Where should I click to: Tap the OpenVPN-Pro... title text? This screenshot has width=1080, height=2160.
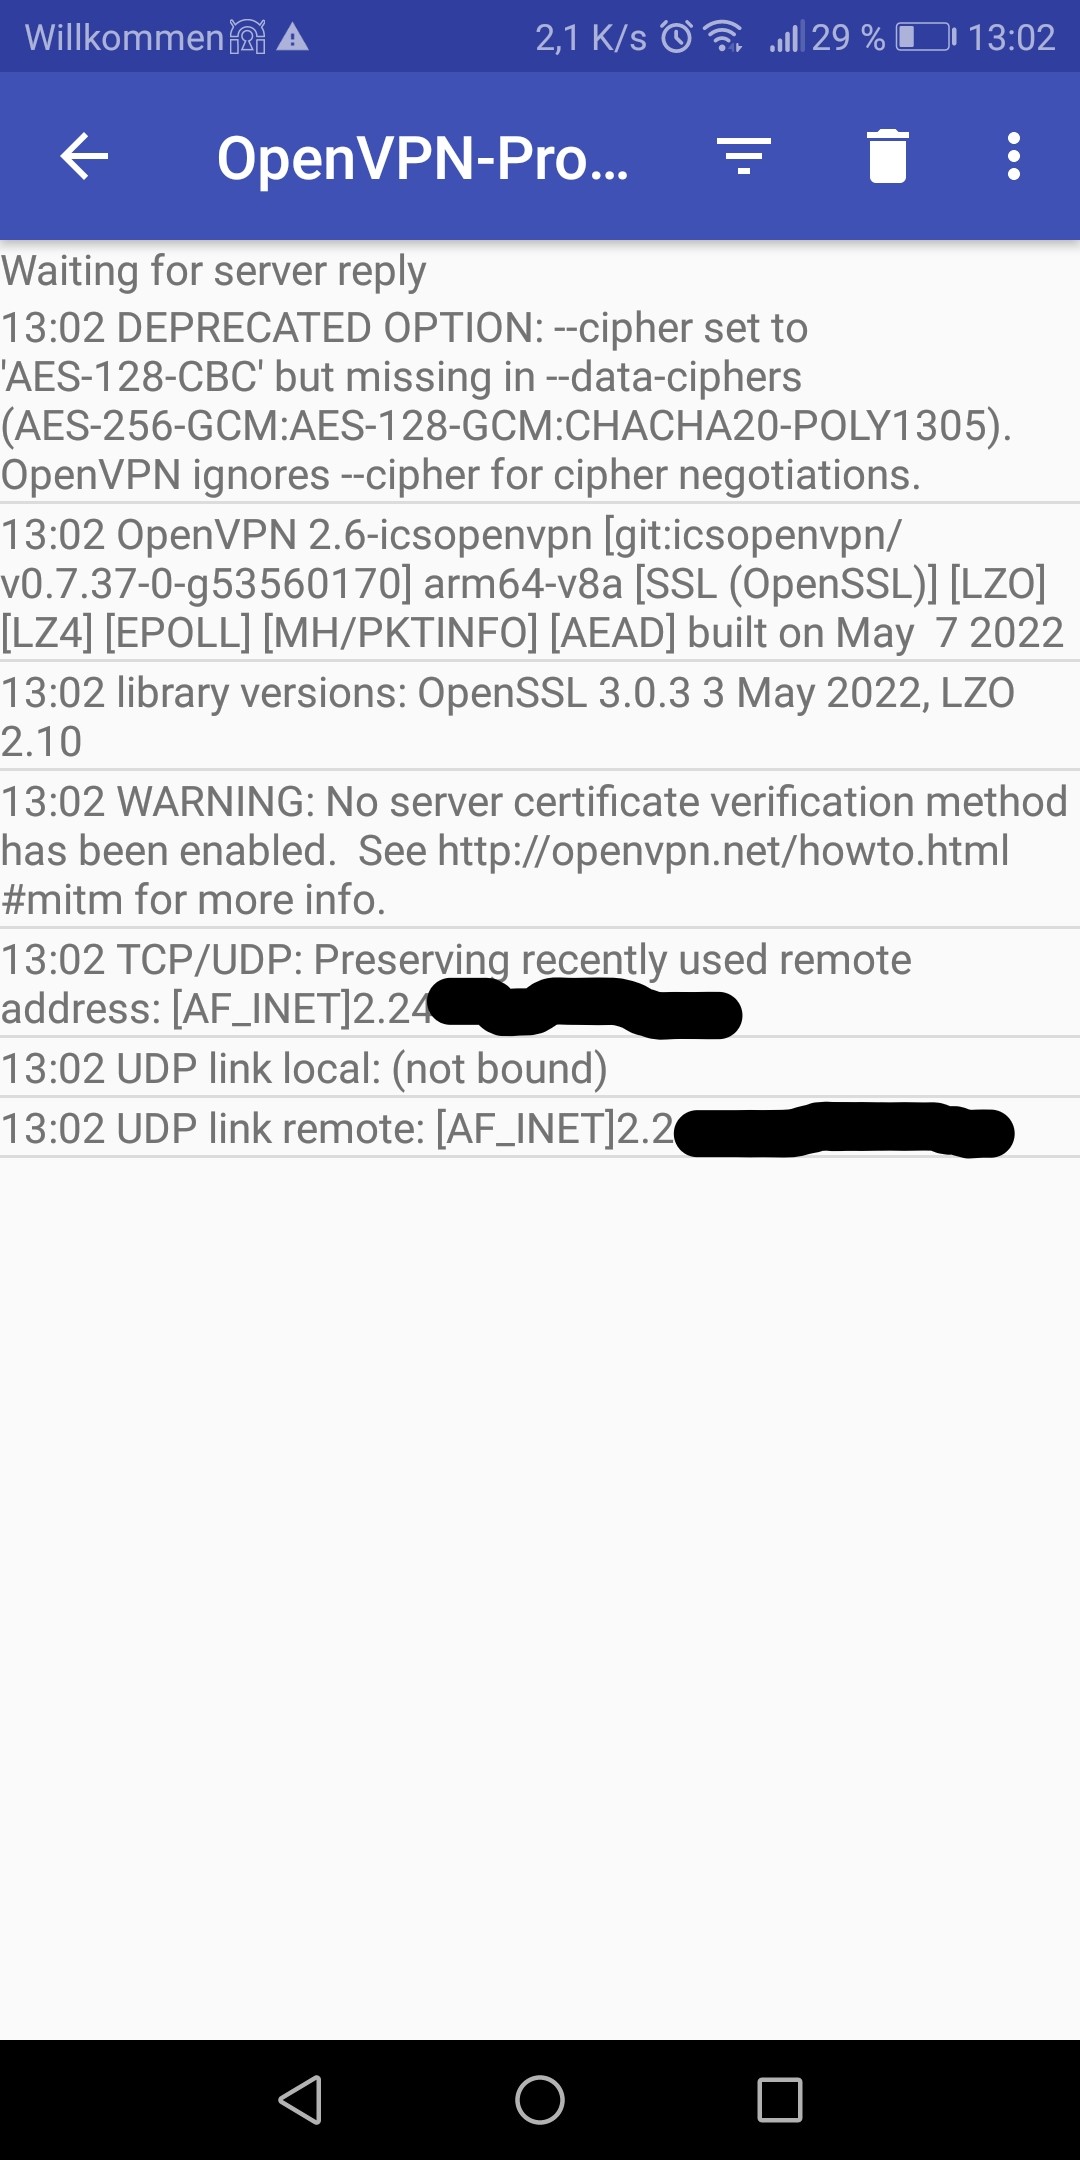pos(423,158)
